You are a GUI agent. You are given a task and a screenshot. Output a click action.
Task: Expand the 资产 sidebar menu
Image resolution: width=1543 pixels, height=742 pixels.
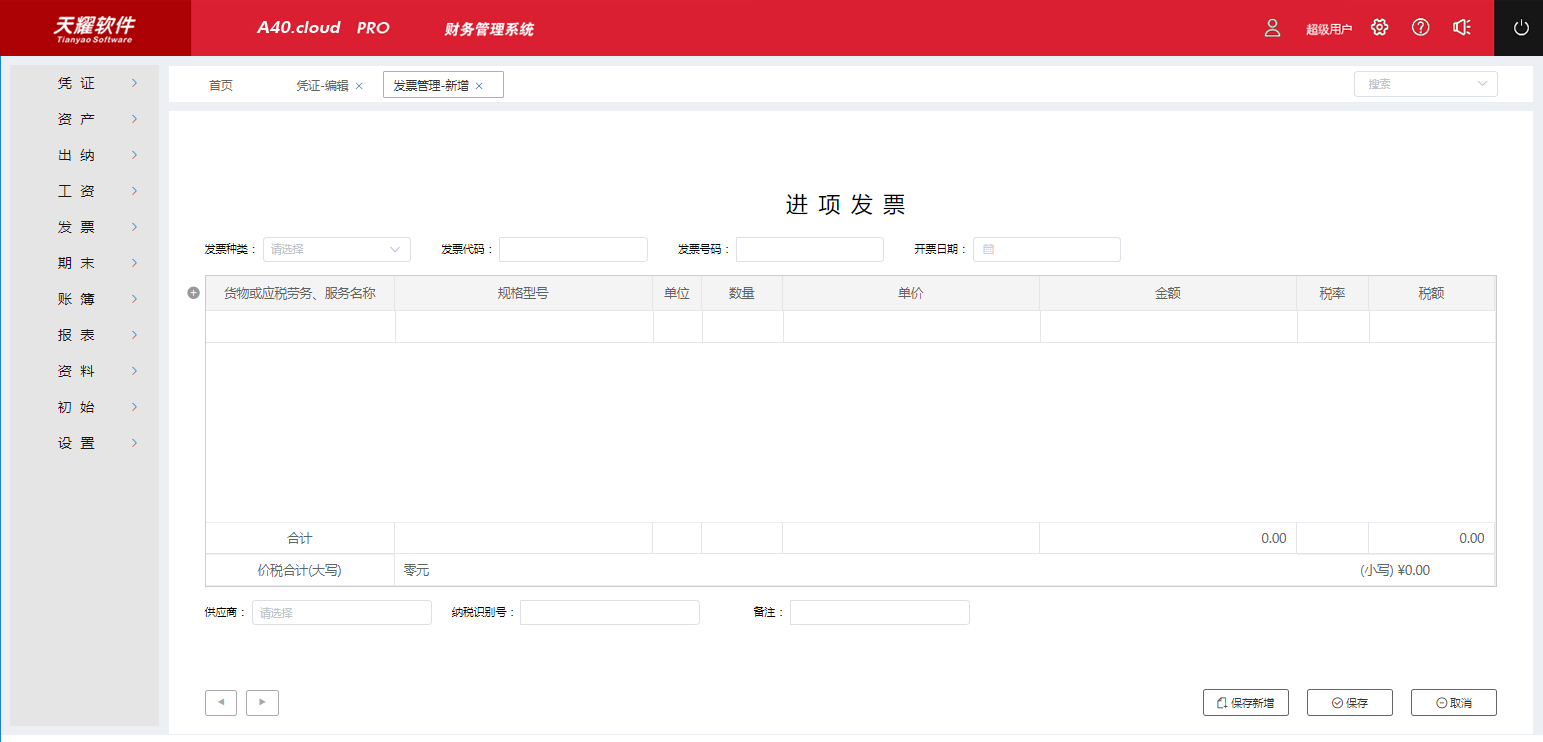84,119
